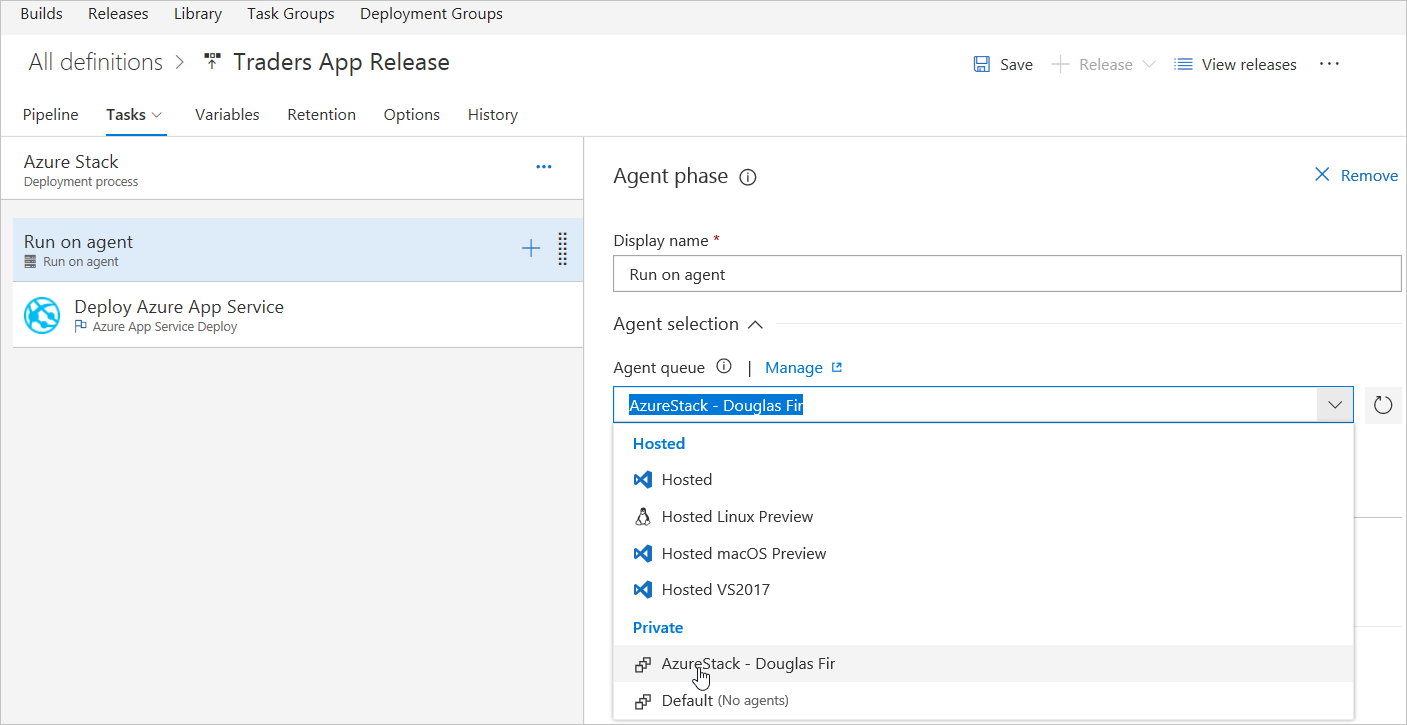This screenshot has width=1407, height=725.
Task: Click the flag icon under Deploy Azure App Service
Action: coord(81,326)
